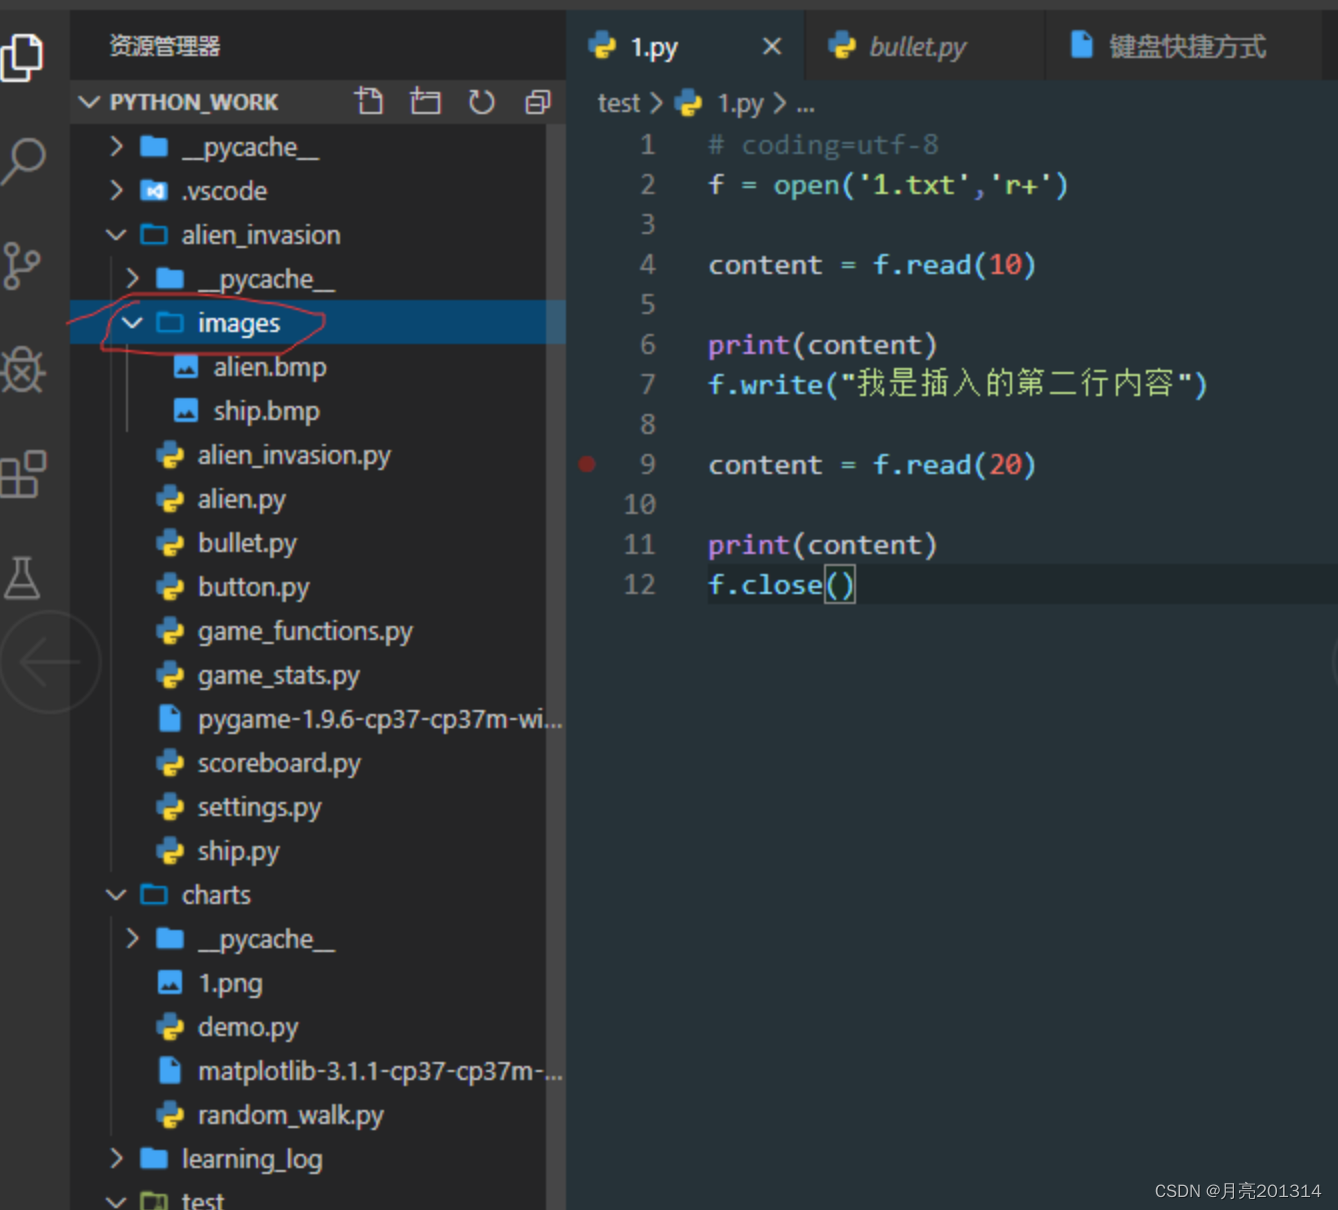Expand the top-level __pycache__ folder
Screen dimensions: 1338x1210
pyautogui.click(x=116, y=147)
